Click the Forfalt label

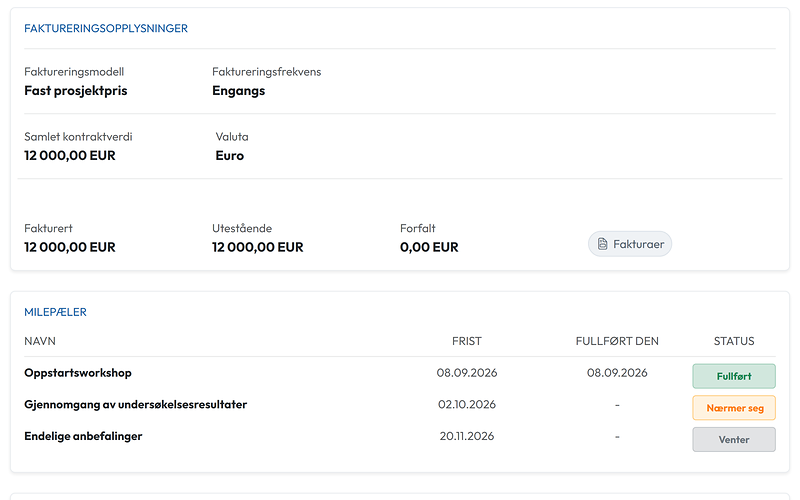click(x=417, y=228)
